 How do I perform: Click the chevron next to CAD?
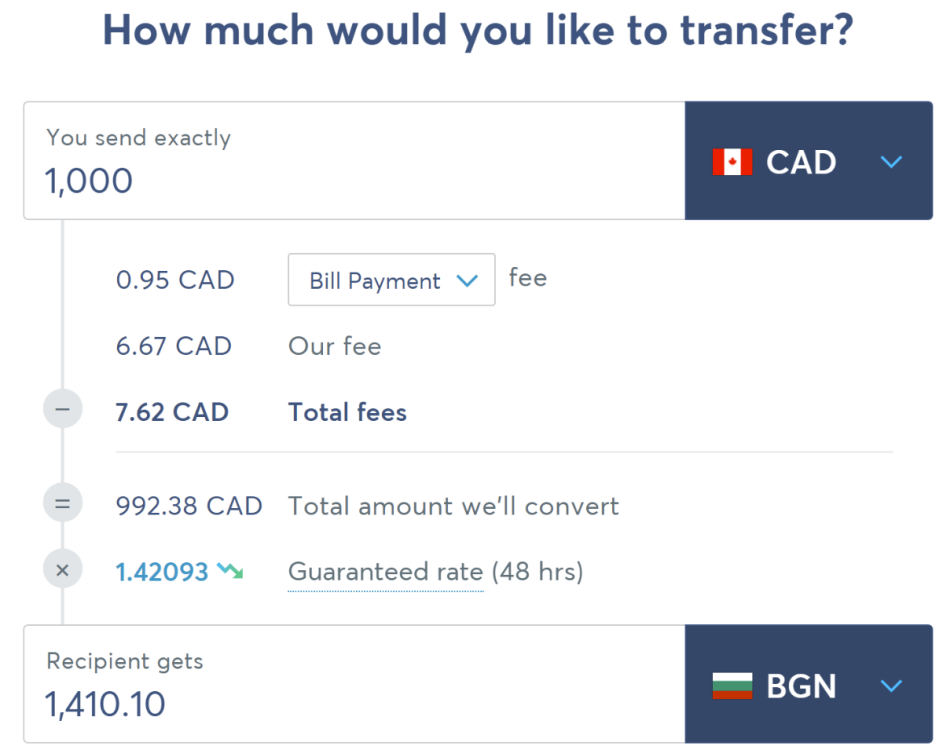coord(891,162)
